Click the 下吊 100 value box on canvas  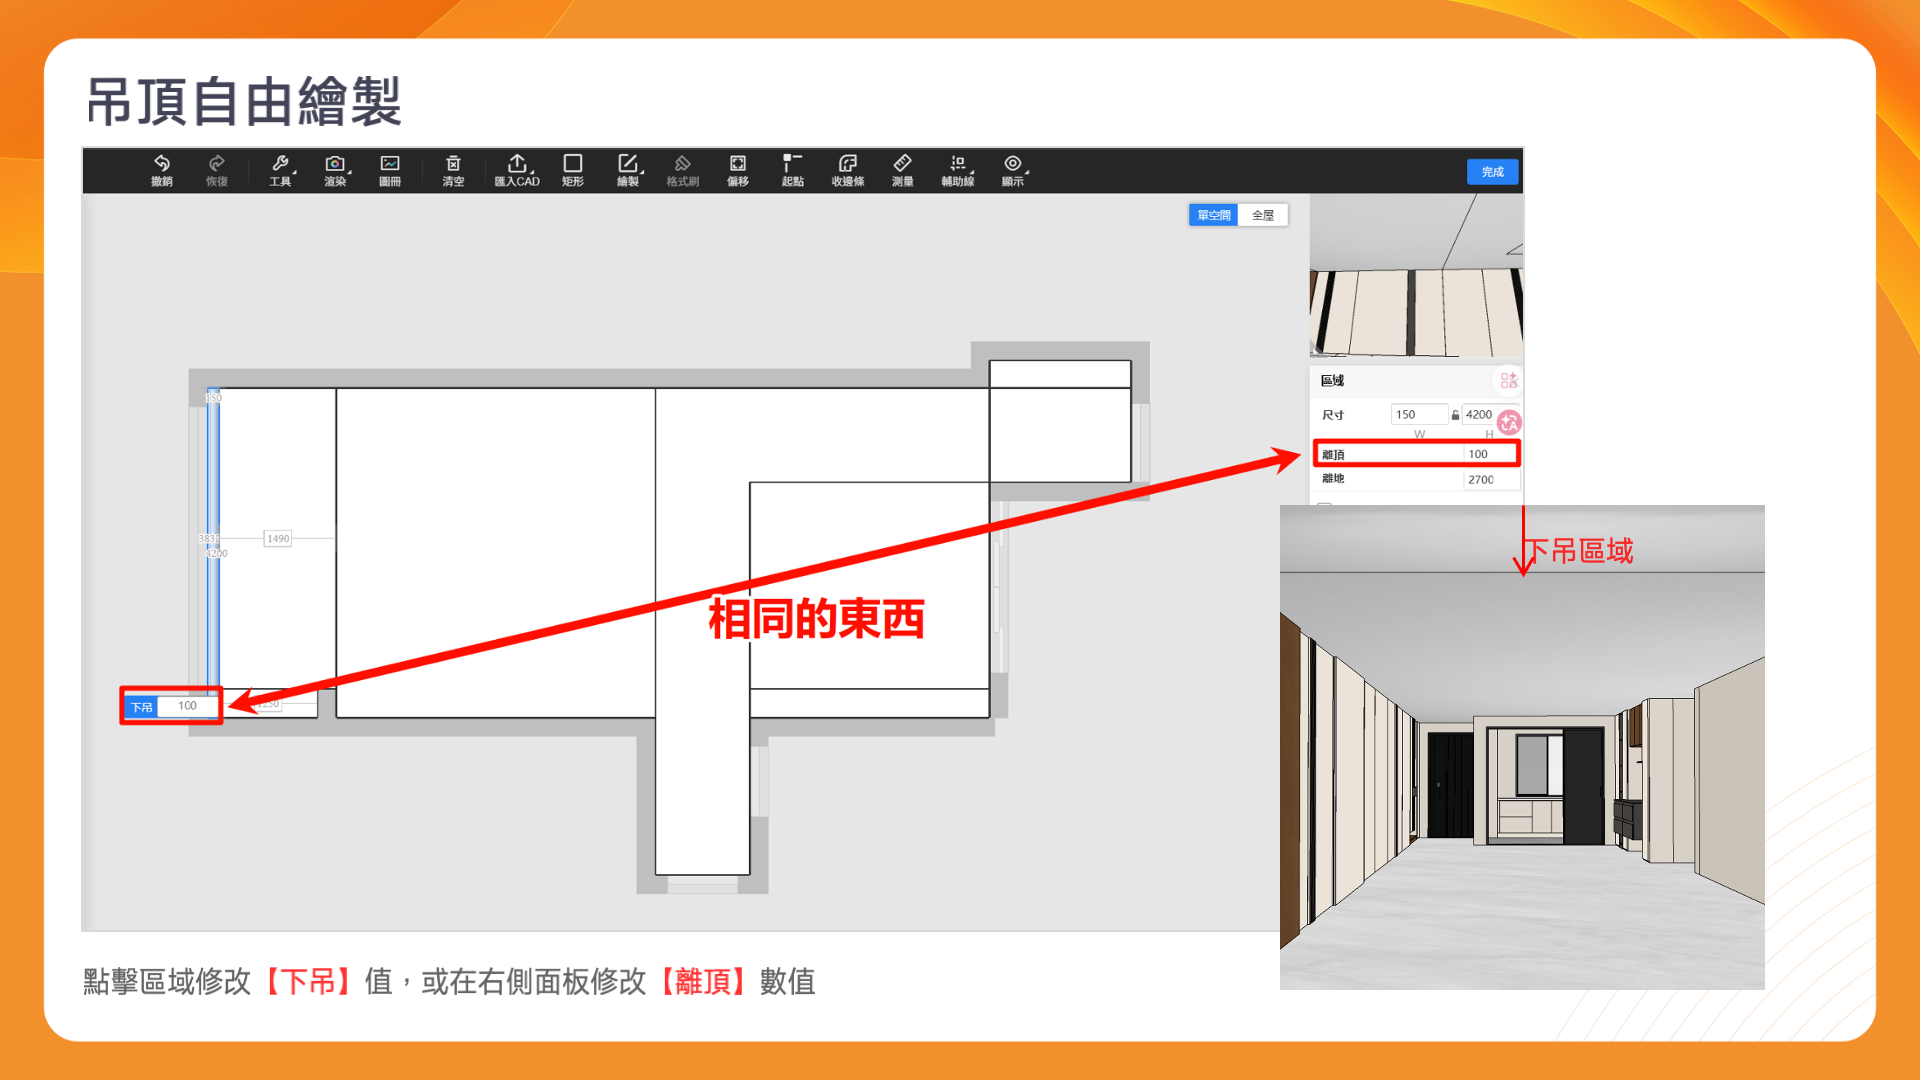(187, 706)
